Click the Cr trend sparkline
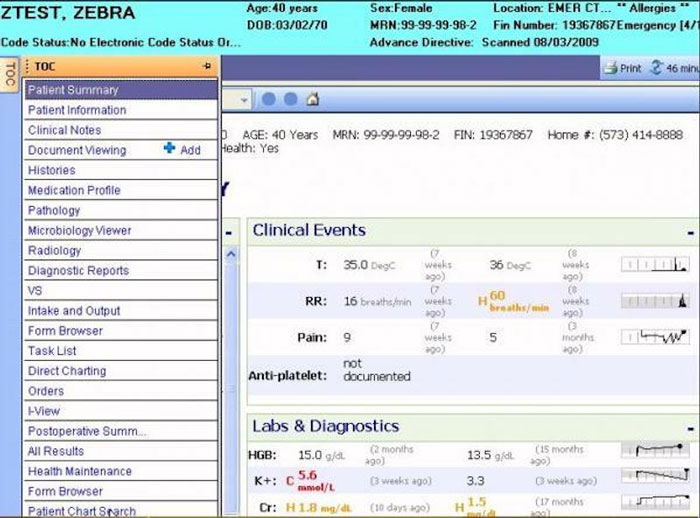 (x=654, y=501)
